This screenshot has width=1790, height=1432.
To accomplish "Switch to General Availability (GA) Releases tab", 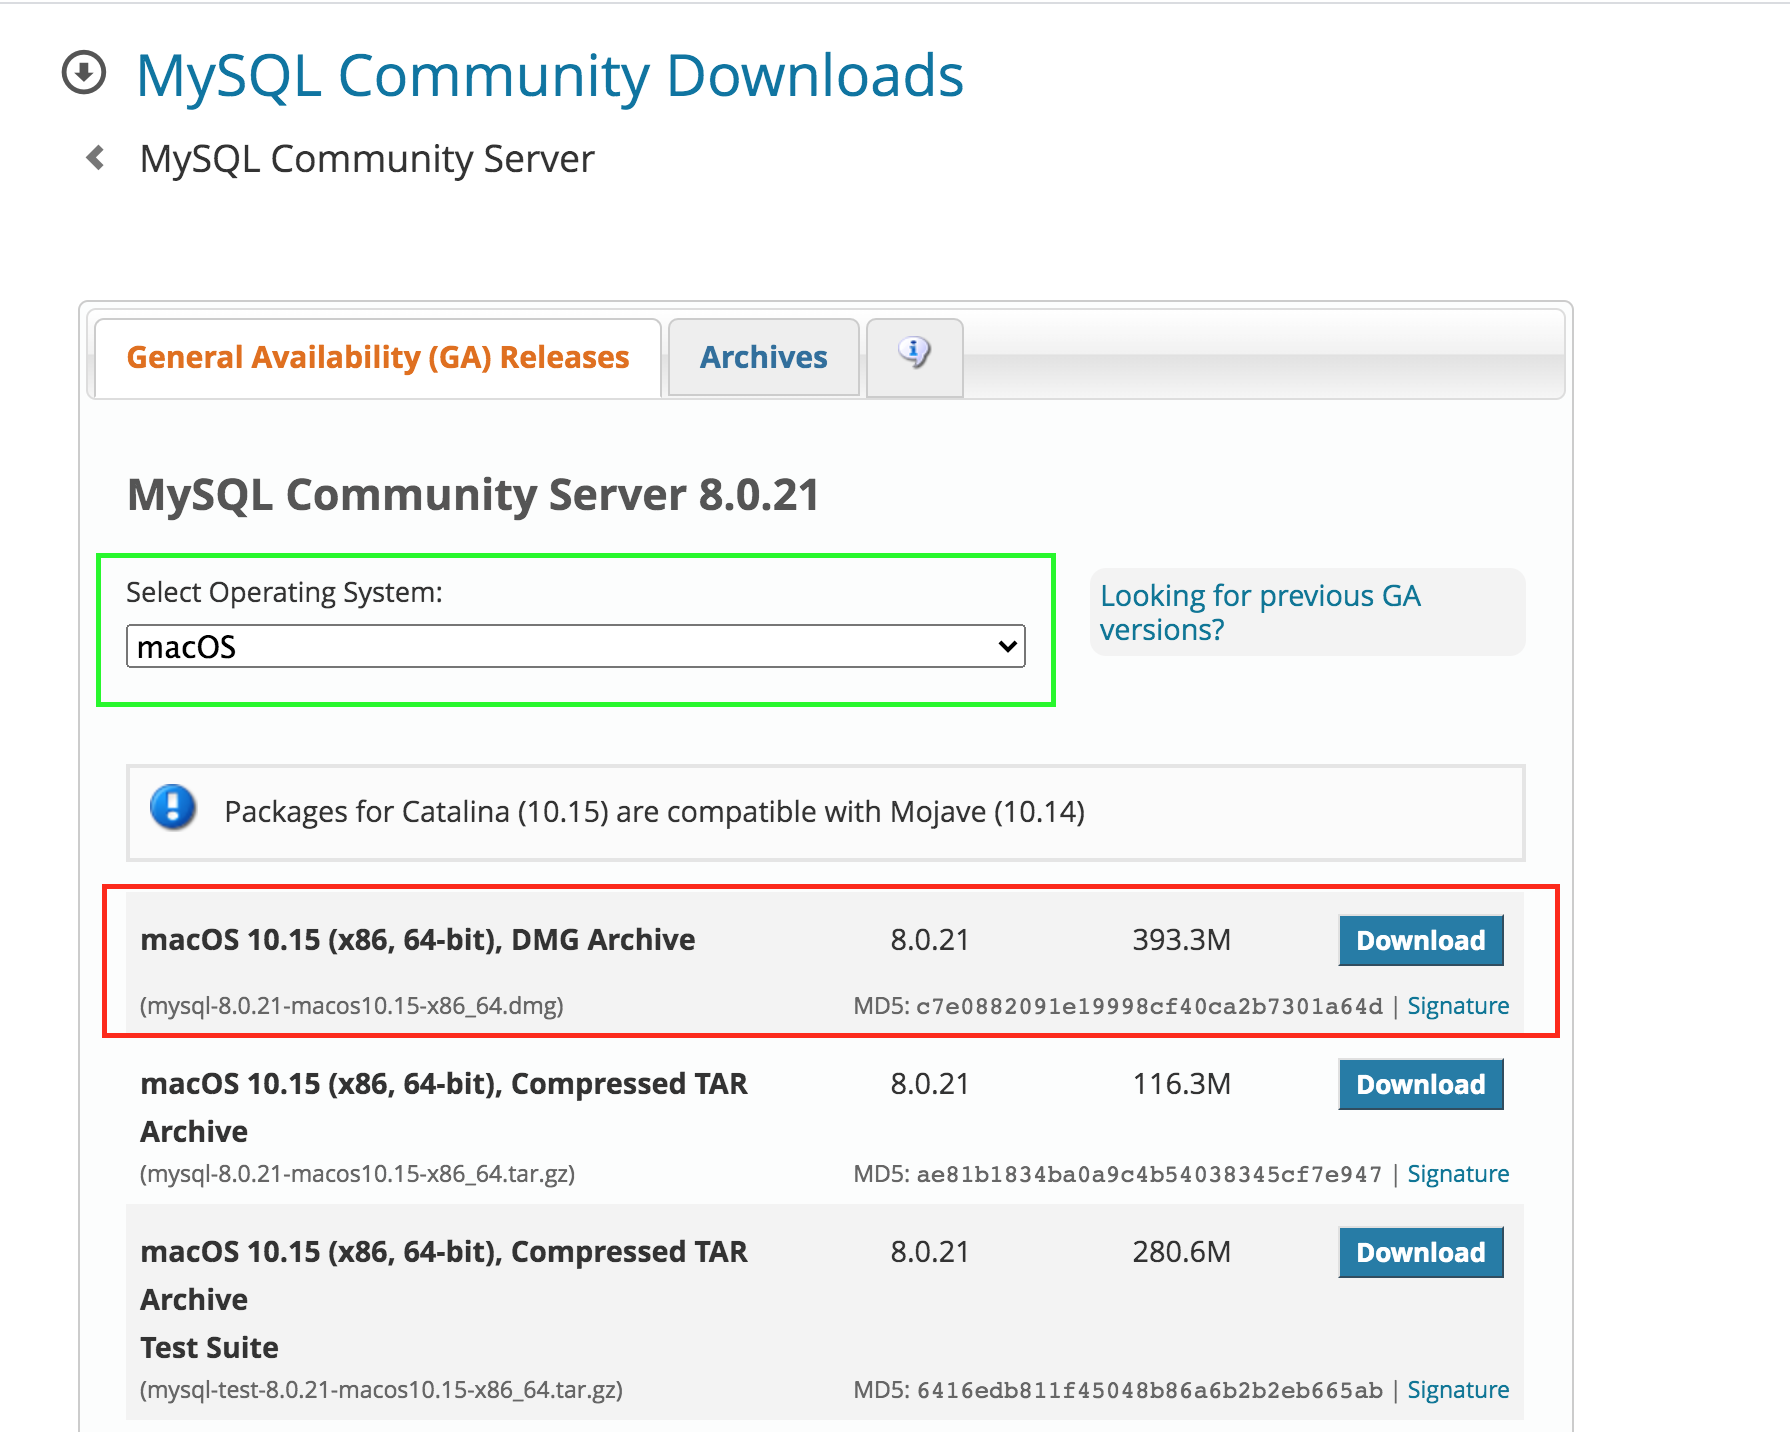I will coord(378,357).
